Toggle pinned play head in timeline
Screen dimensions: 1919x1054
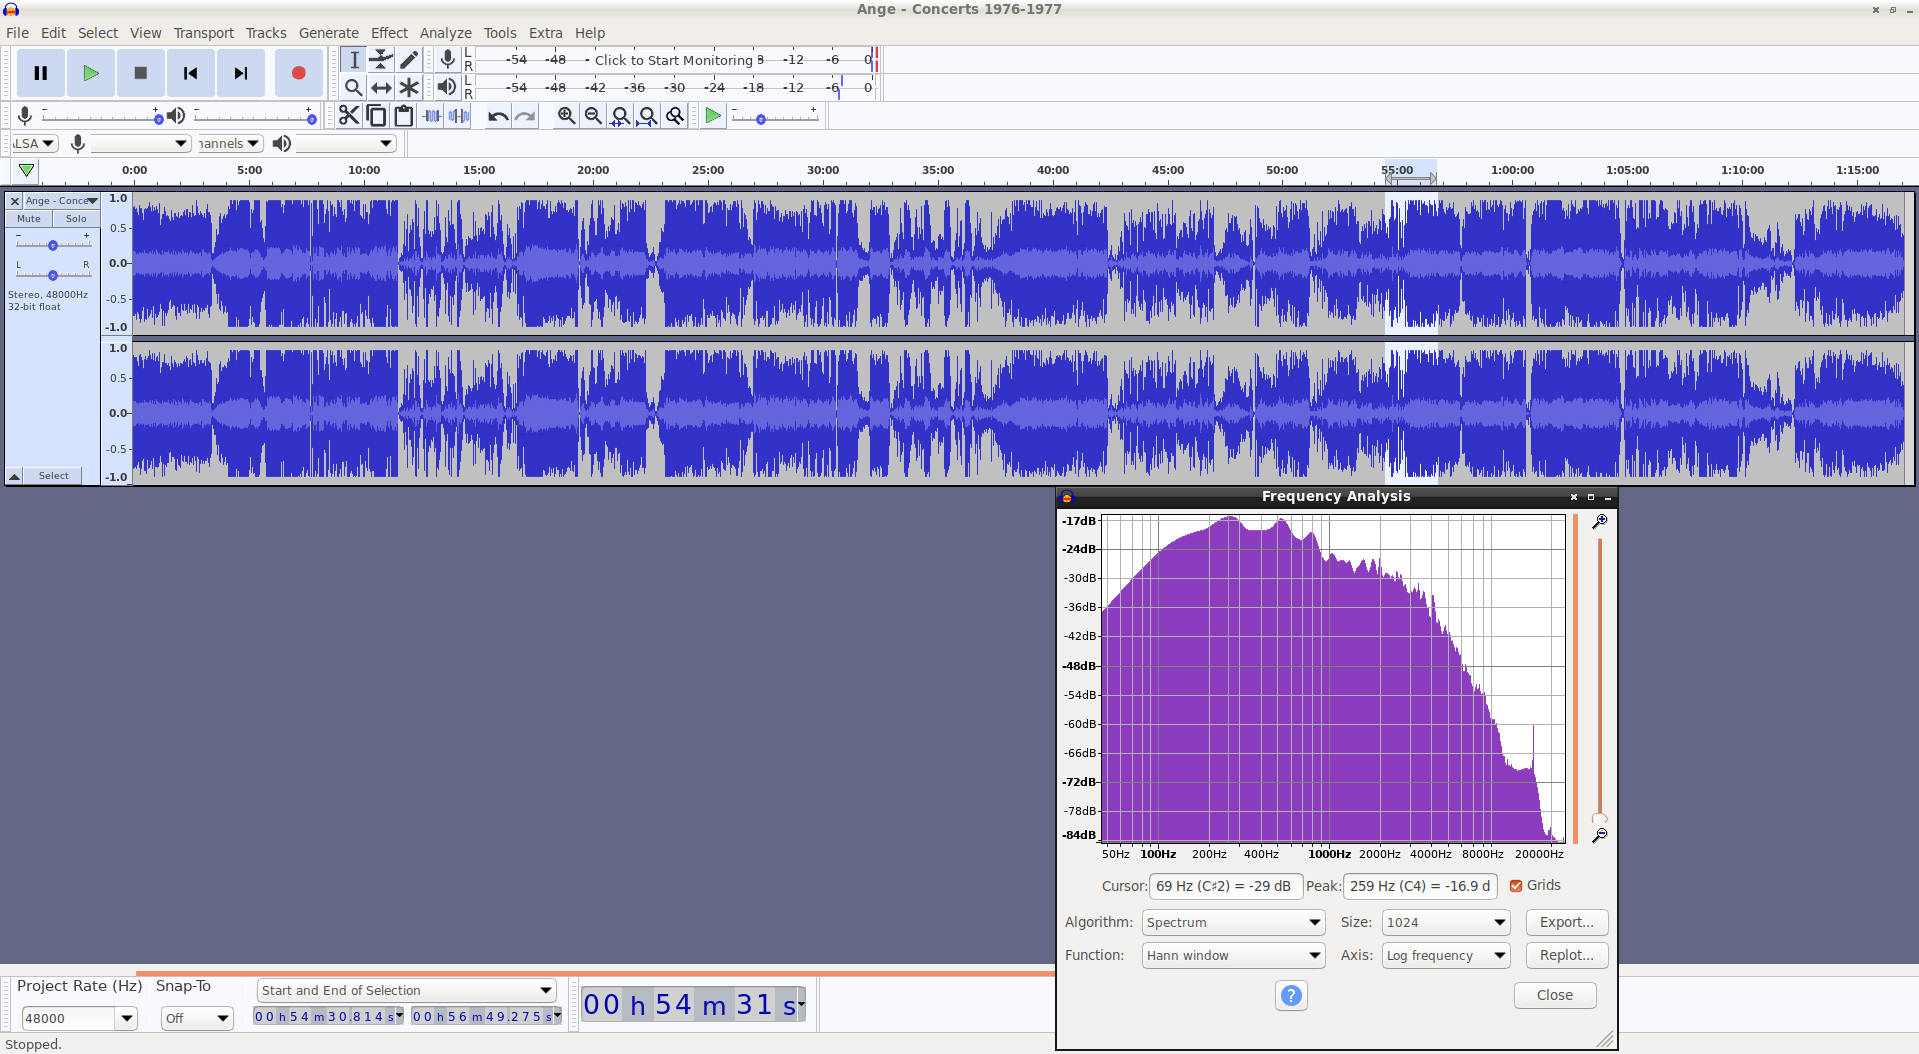point(26,171)
